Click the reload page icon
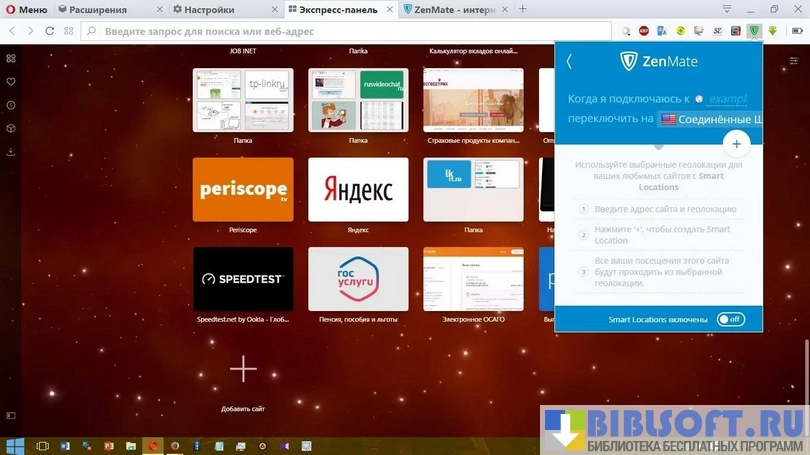Image resolution: width=810 pixels, height=455 pixels. click(x=50, y=31)
